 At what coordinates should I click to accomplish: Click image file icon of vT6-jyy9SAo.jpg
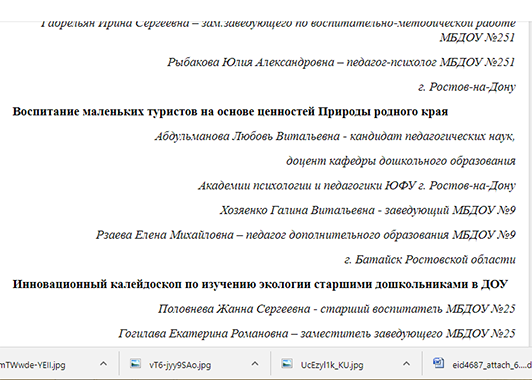point(135,364)
